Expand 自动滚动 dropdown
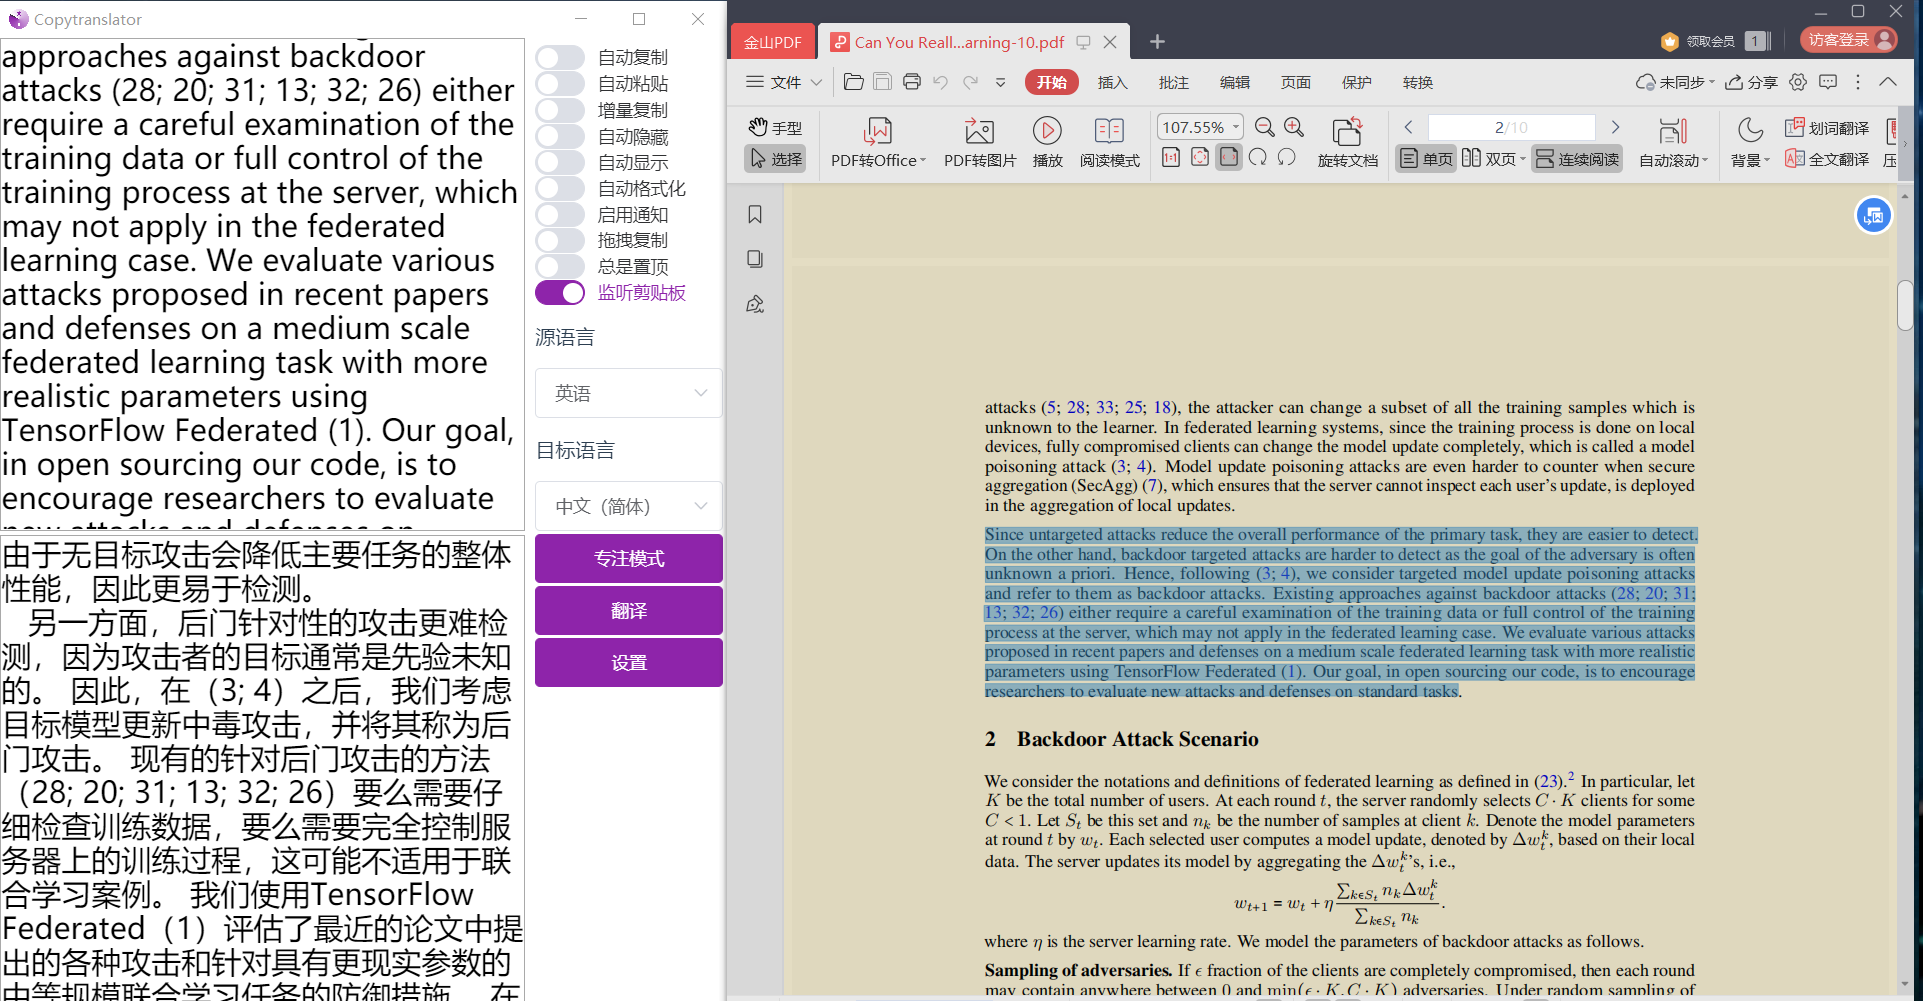 [x=1705, y=160]
